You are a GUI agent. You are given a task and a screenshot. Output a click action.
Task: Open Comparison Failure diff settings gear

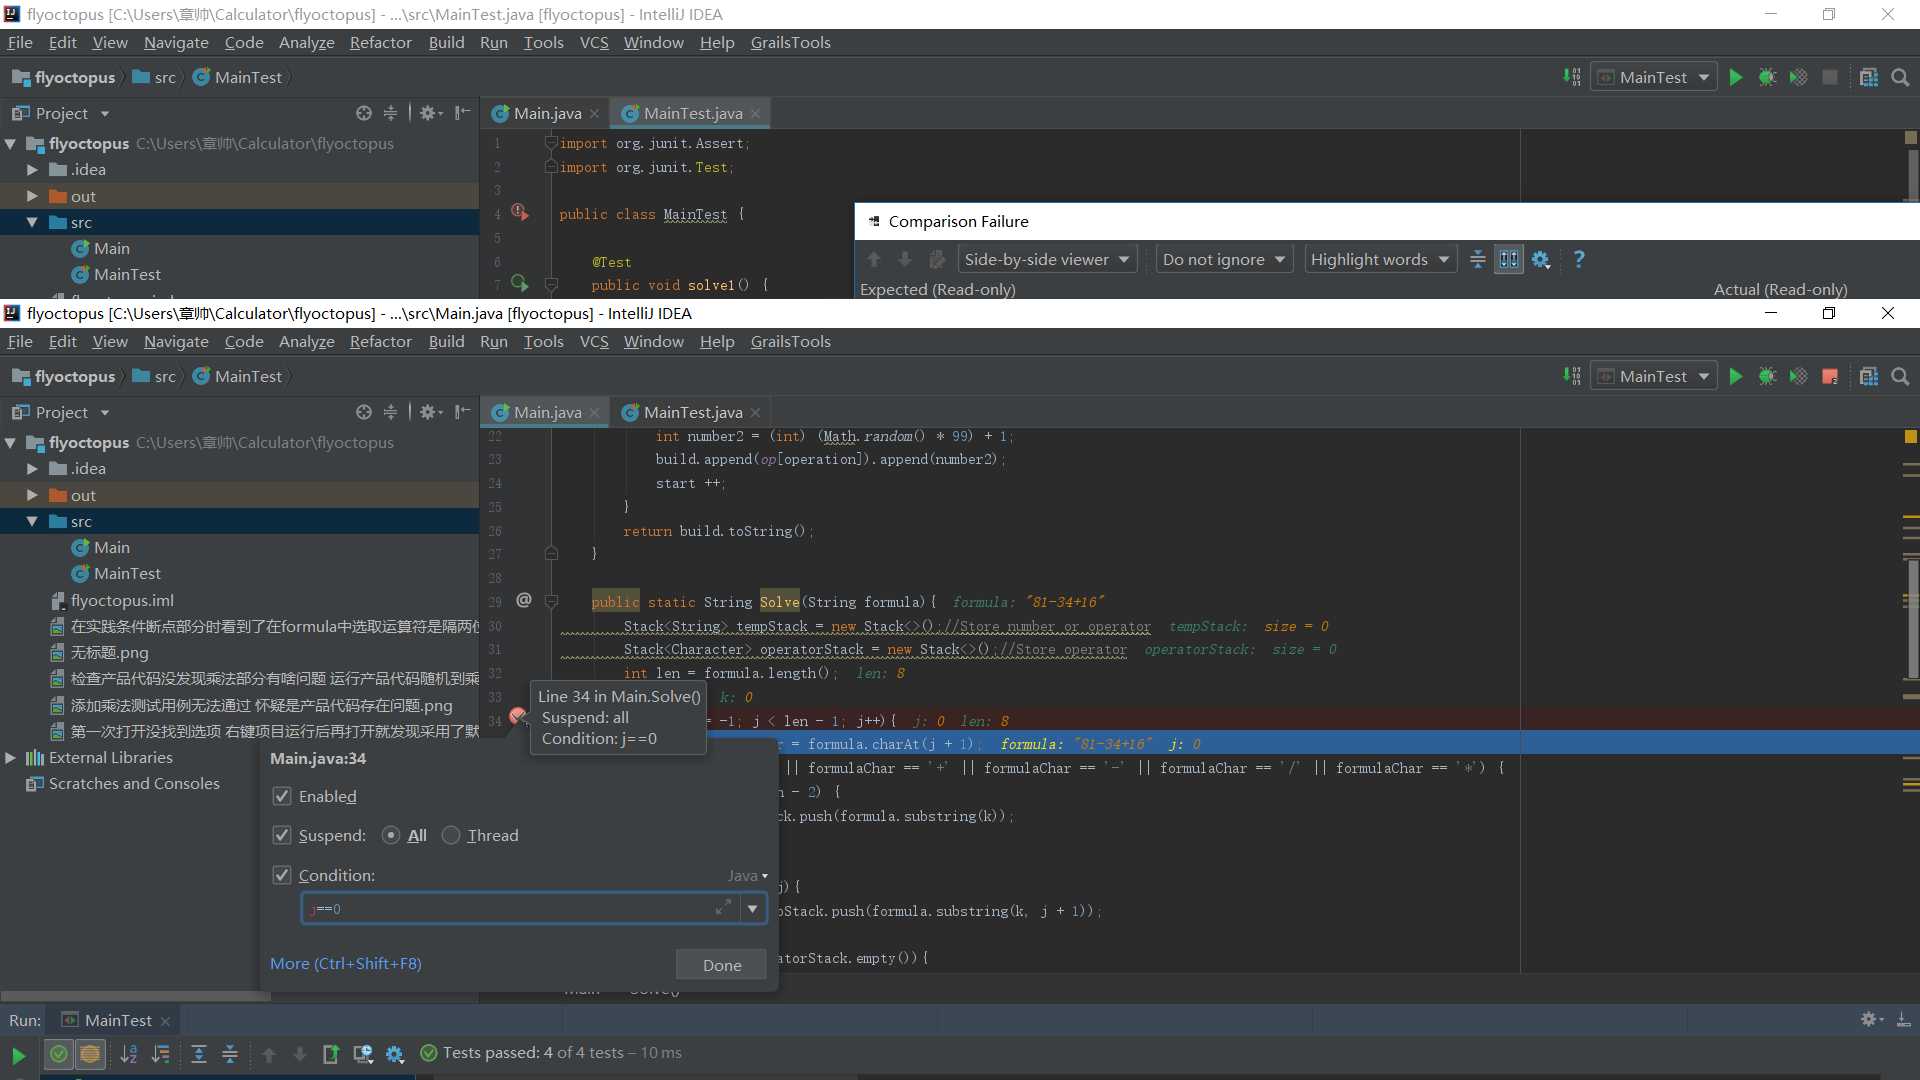tap(1541, 259)
